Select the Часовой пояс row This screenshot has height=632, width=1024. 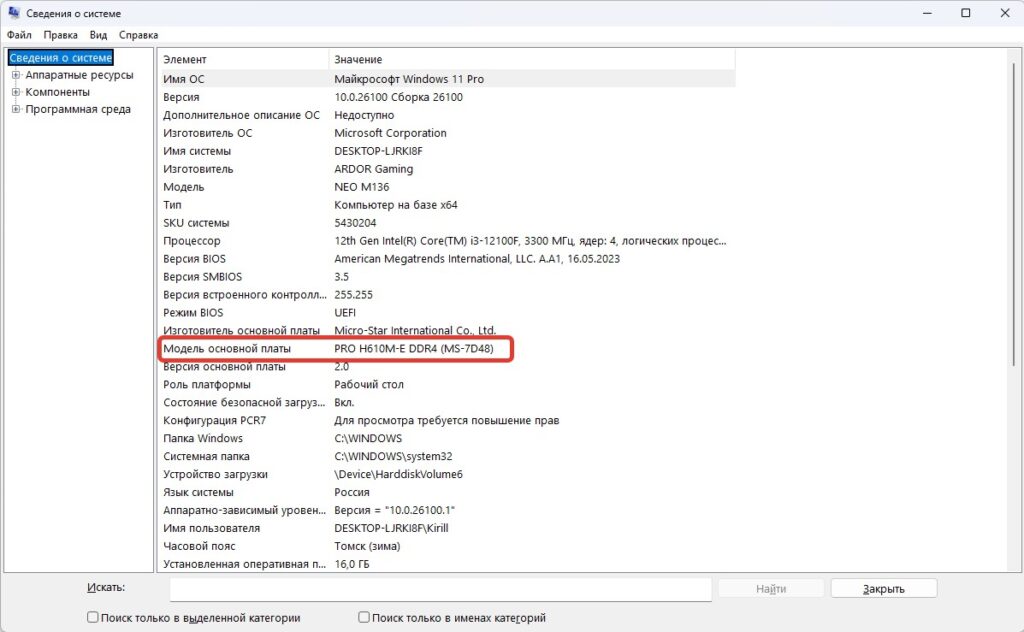(447, 546)
